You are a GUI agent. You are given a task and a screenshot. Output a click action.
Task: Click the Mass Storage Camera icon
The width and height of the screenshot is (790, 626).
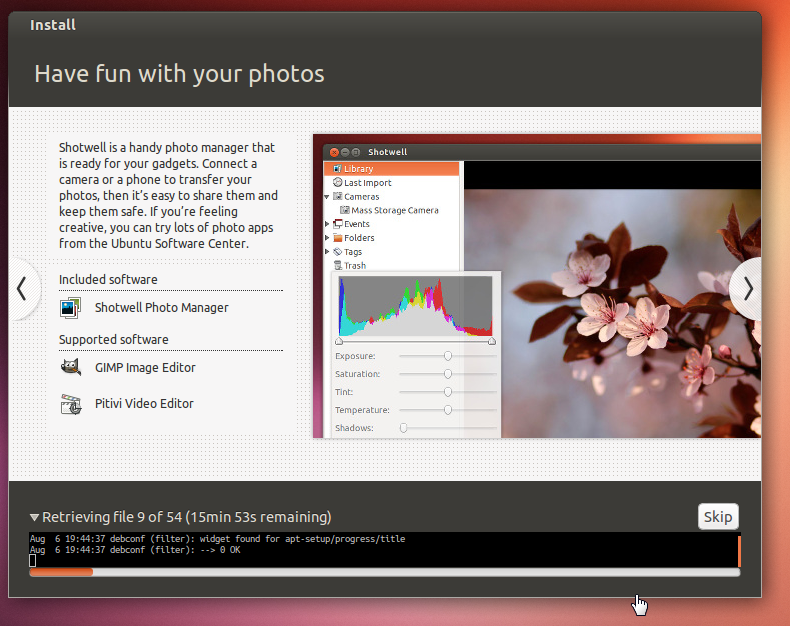[x=345, y=210]
